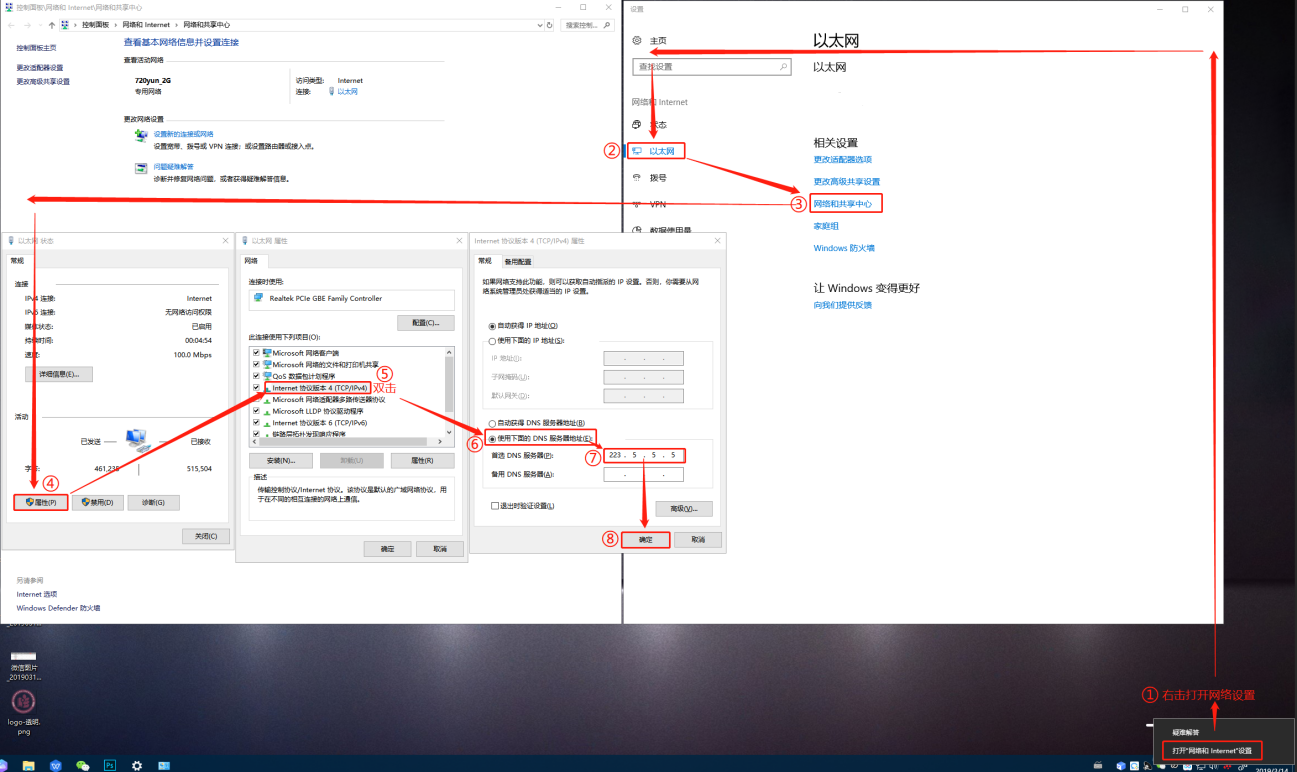Click 以太网 connection link in Control Panel
Screen dimensions: 1297x772
pos(347,91)
